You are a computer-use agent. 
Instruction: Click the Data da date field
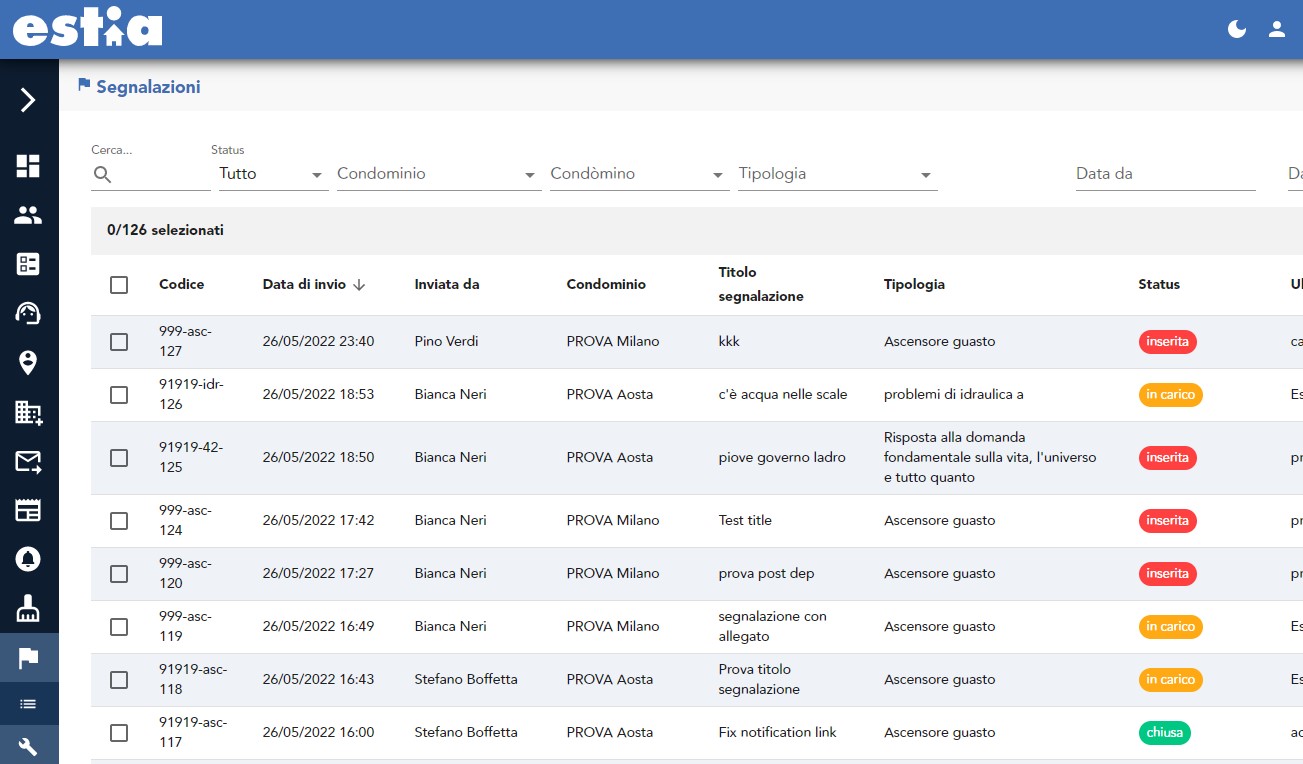(x=1164, y=174)
